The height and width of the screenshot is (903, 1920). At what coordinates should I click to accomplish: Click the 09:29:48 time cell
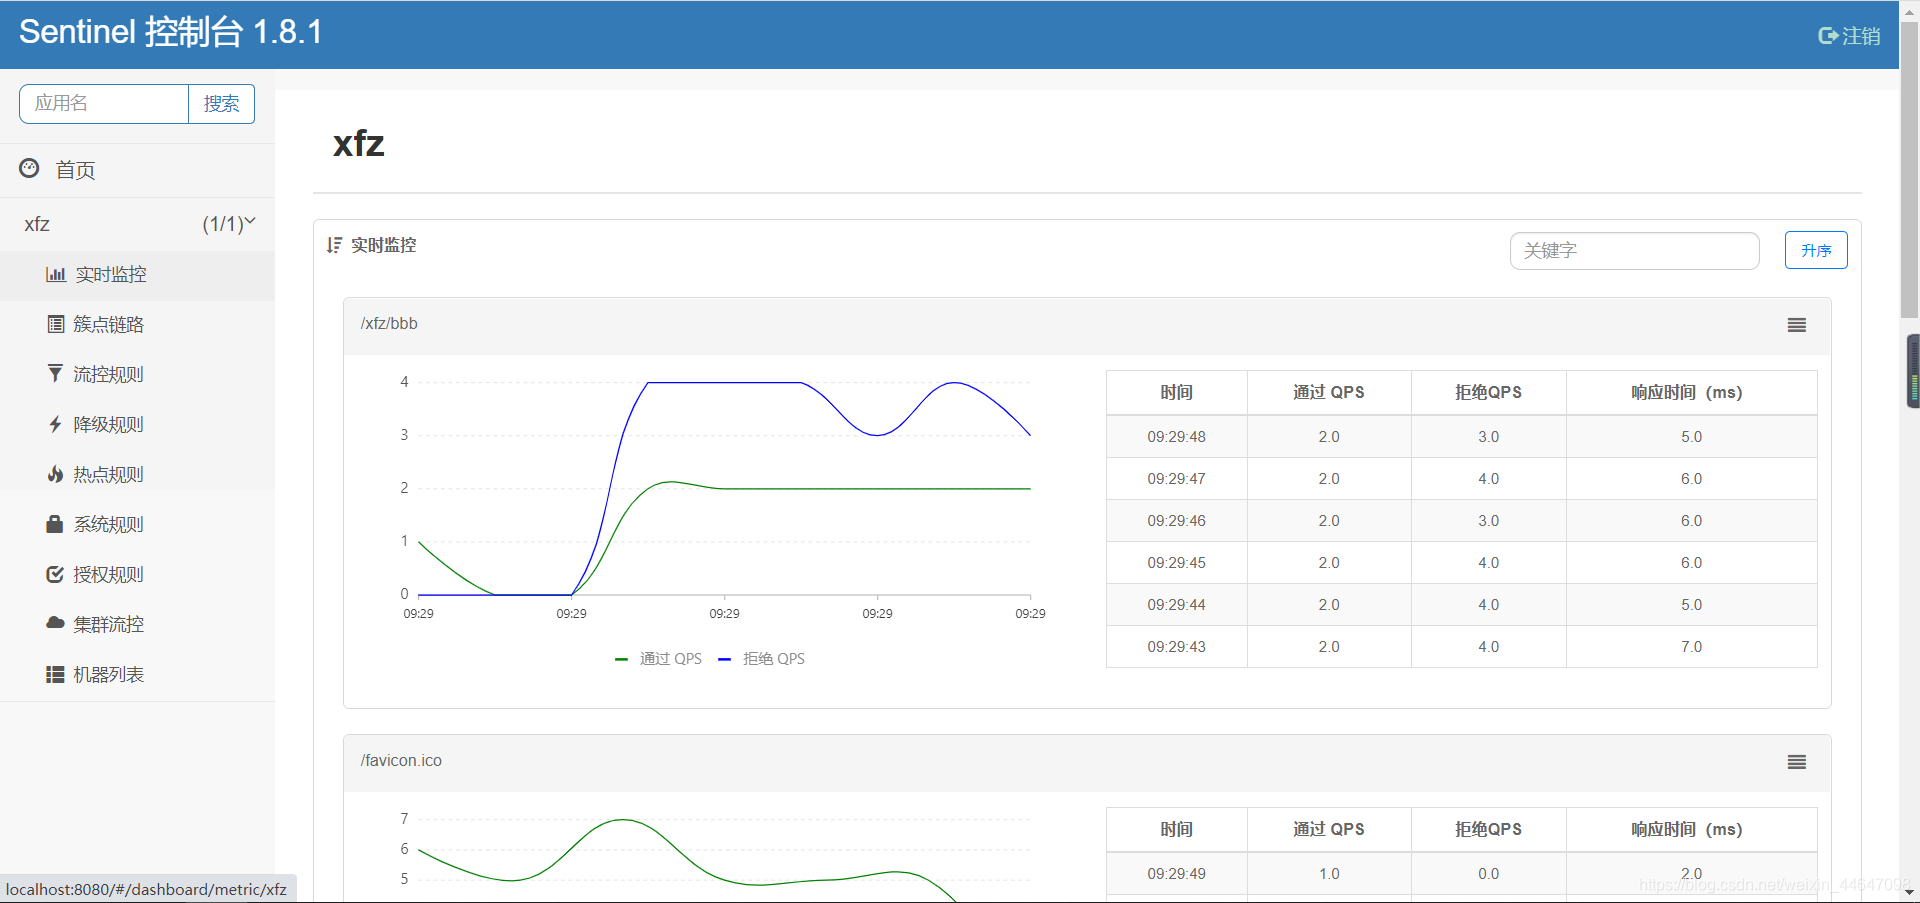[1176, 437]
